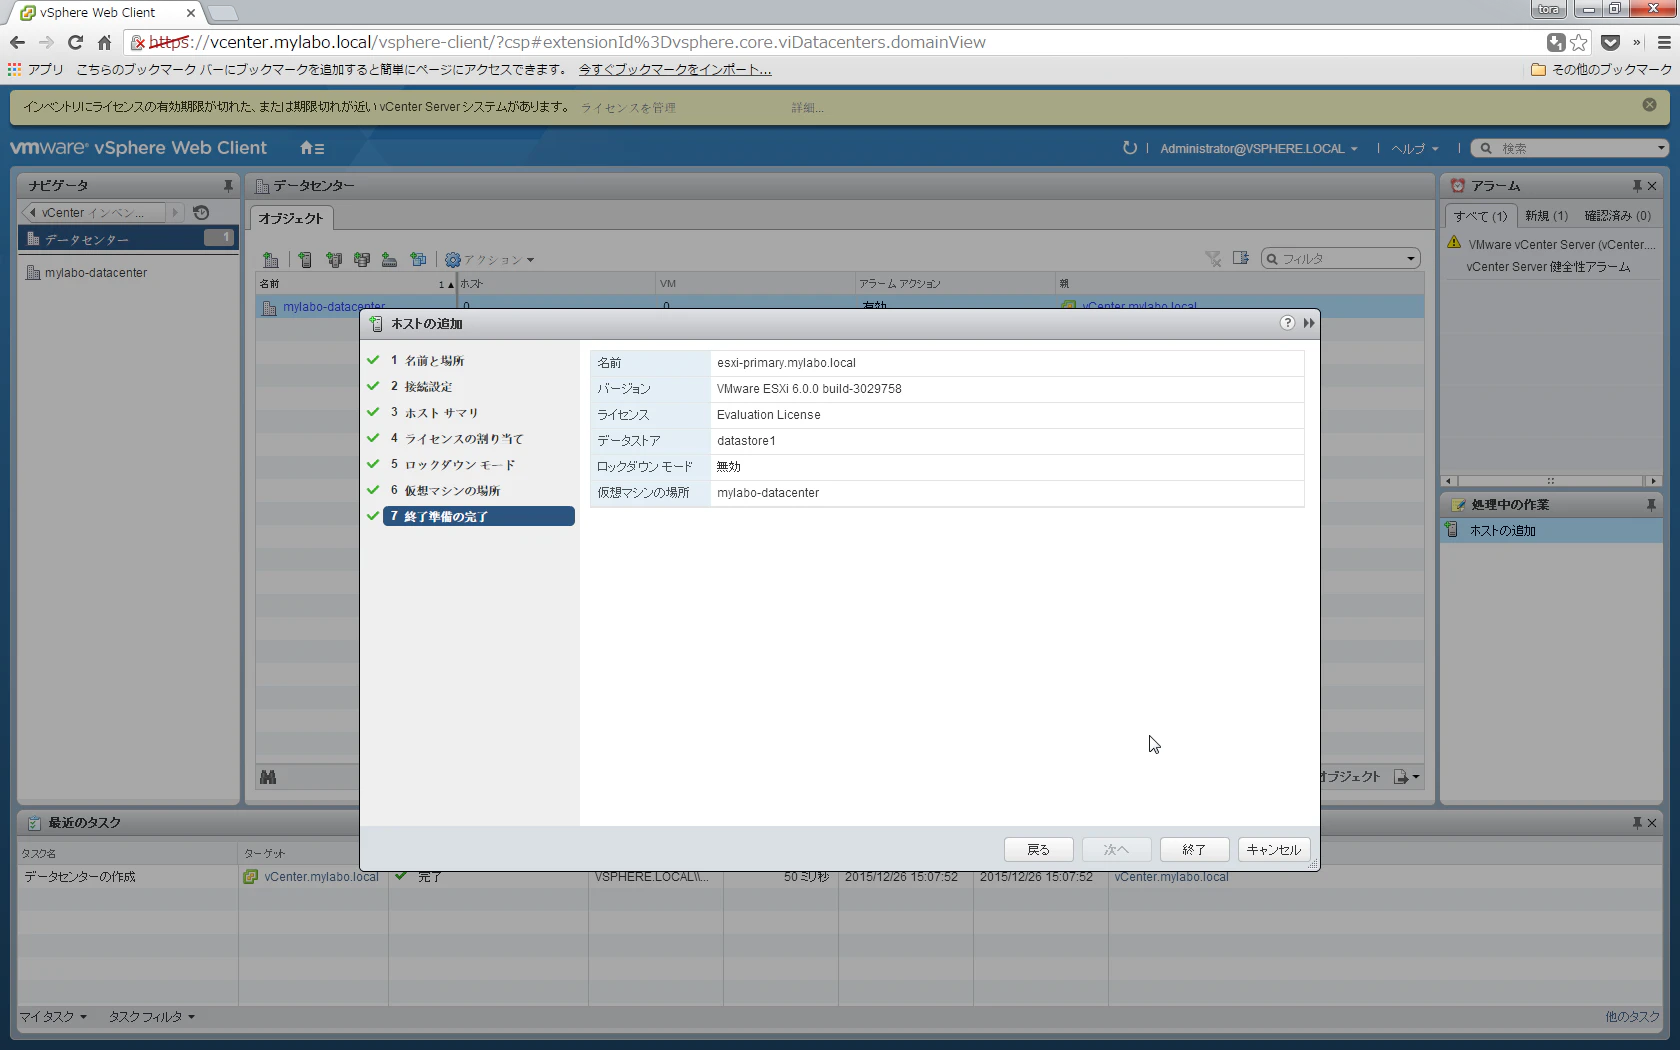
Task: Click the アラーム panel horizontal scrollbar
Action: (1551, 481)
